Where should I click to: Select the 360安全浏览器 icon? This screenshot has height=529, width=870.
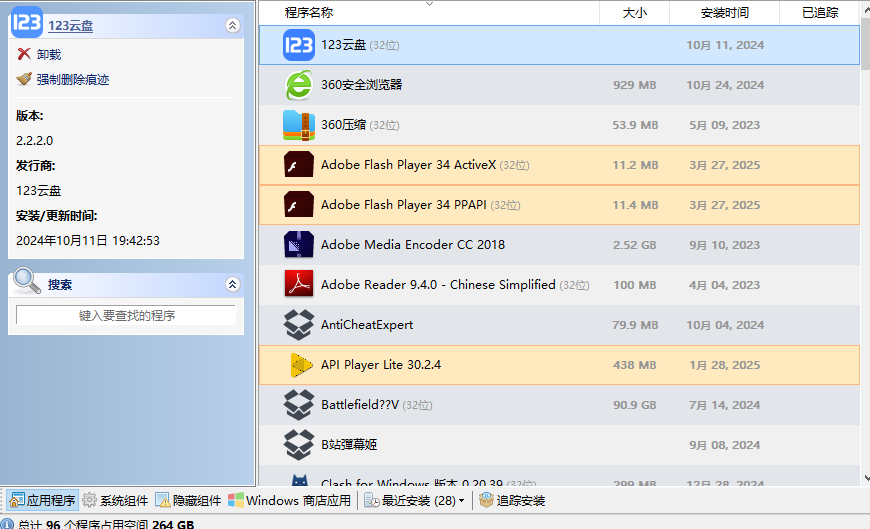pyautogui.click(x=299, y=85)
